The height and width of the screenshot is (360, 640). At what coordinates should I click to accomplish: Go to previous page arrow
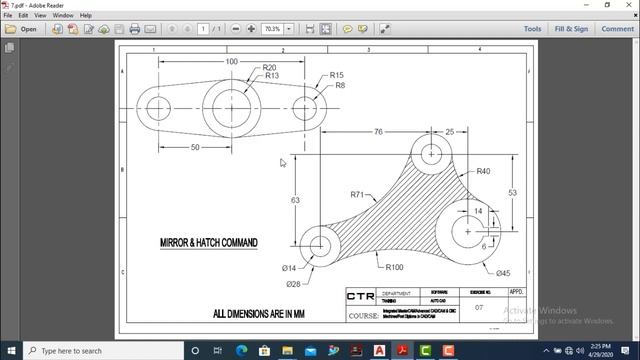coord(172,29)
